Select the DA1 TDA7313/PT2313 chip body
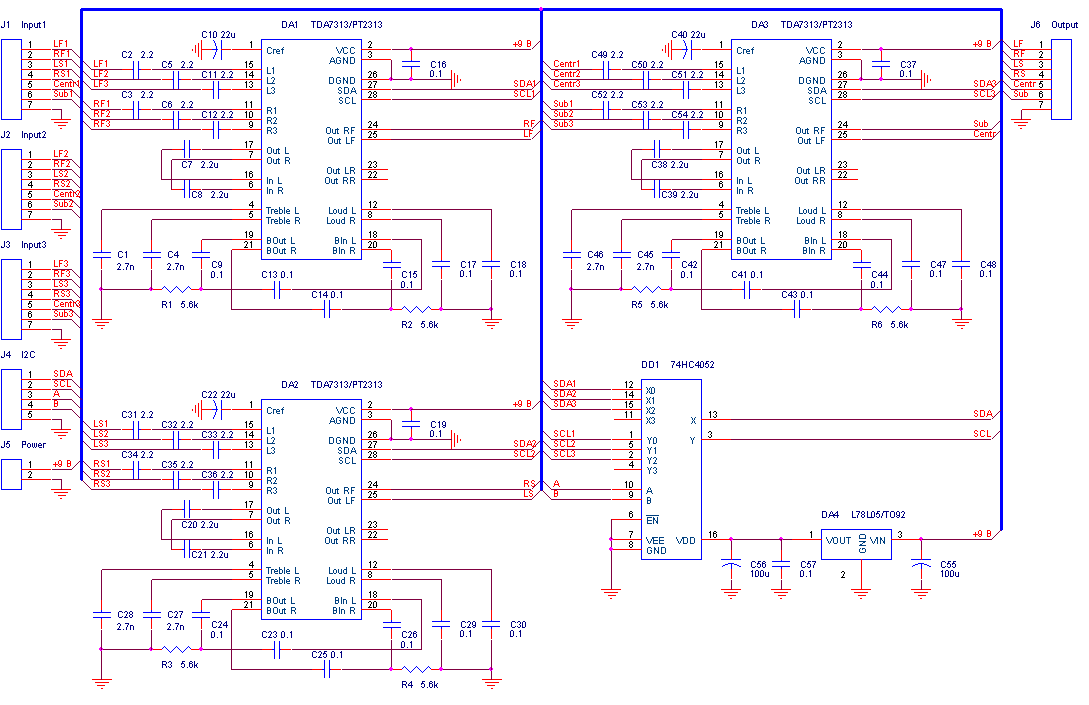Screen dimensions: 1089x705 [311, 149]
